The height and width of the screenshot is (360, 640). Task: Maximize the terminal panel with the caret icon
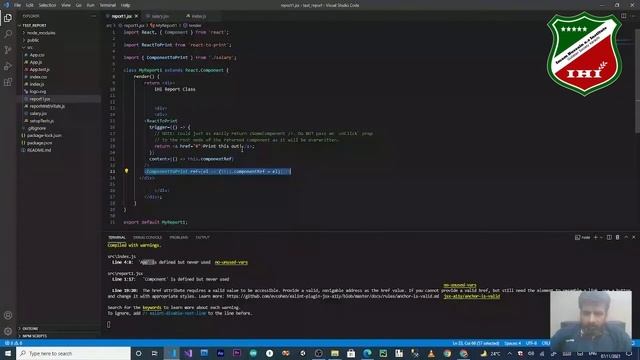(x=626, y=237)
